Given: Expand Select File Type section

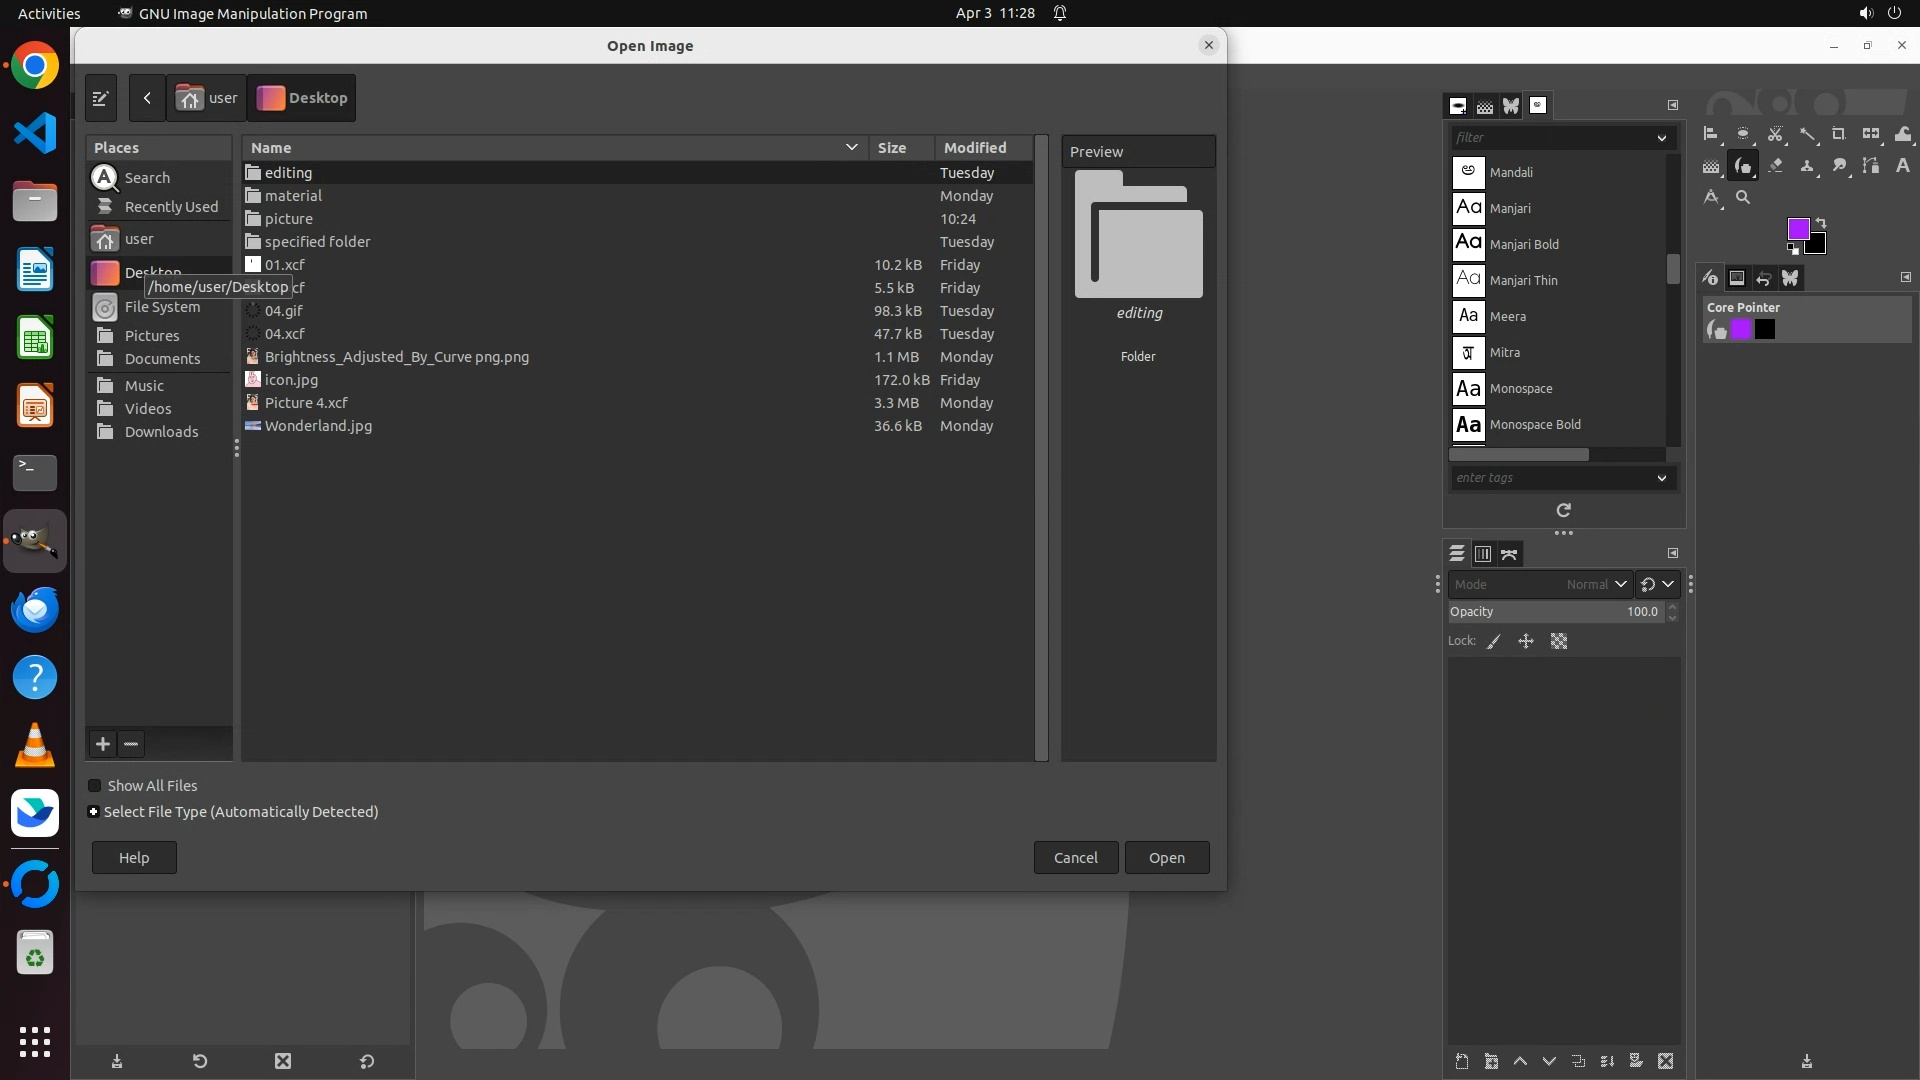Looking at the screenshot, I should (x=93, y=812).
